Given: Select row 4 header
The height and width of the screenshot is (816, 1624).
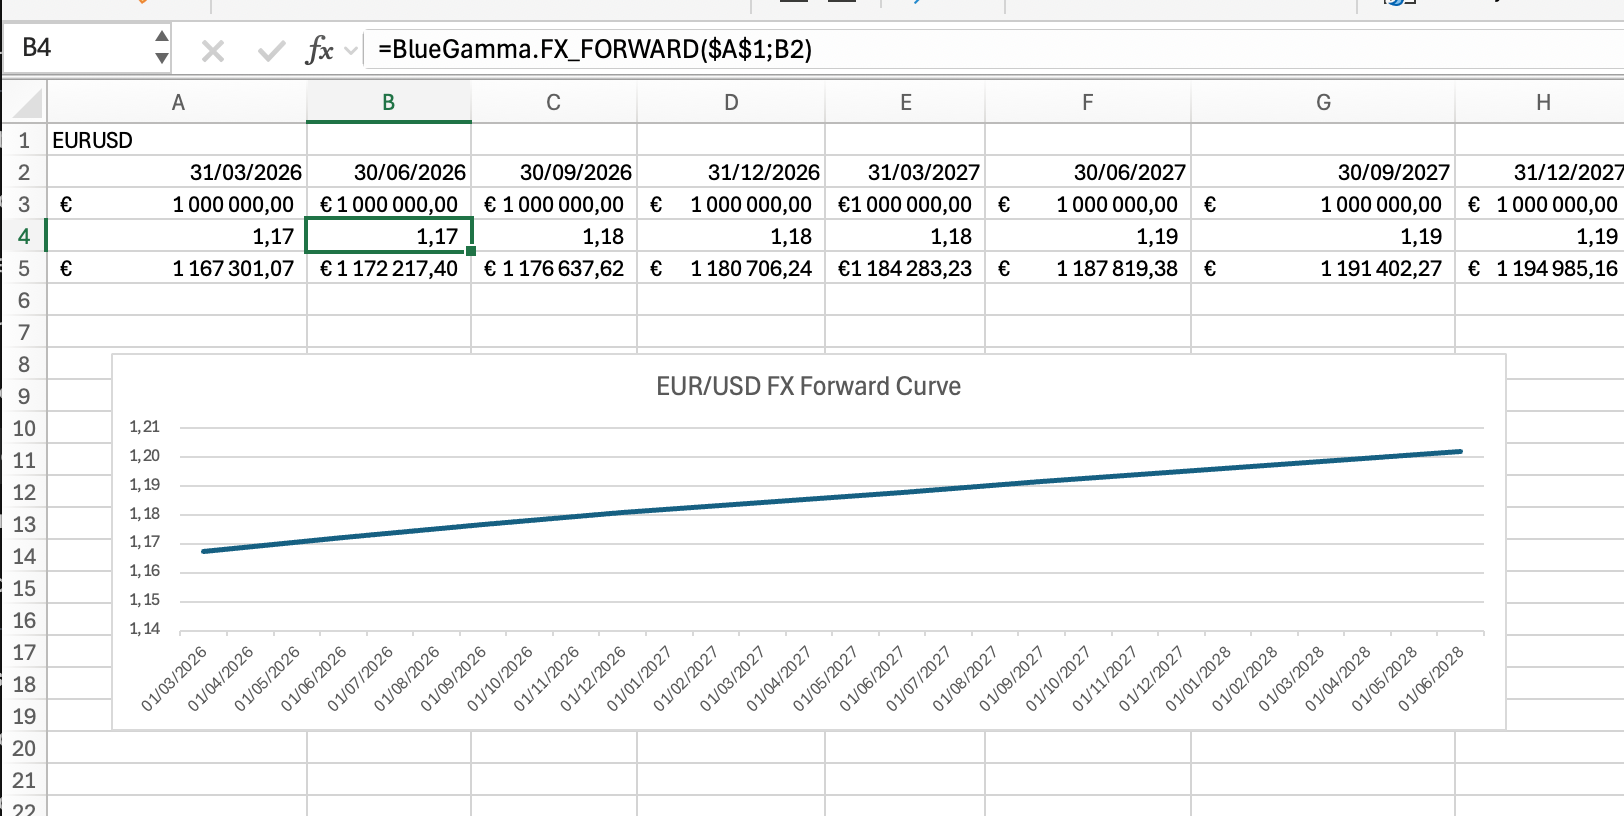Looking at the screenshot, I should 24,237.
